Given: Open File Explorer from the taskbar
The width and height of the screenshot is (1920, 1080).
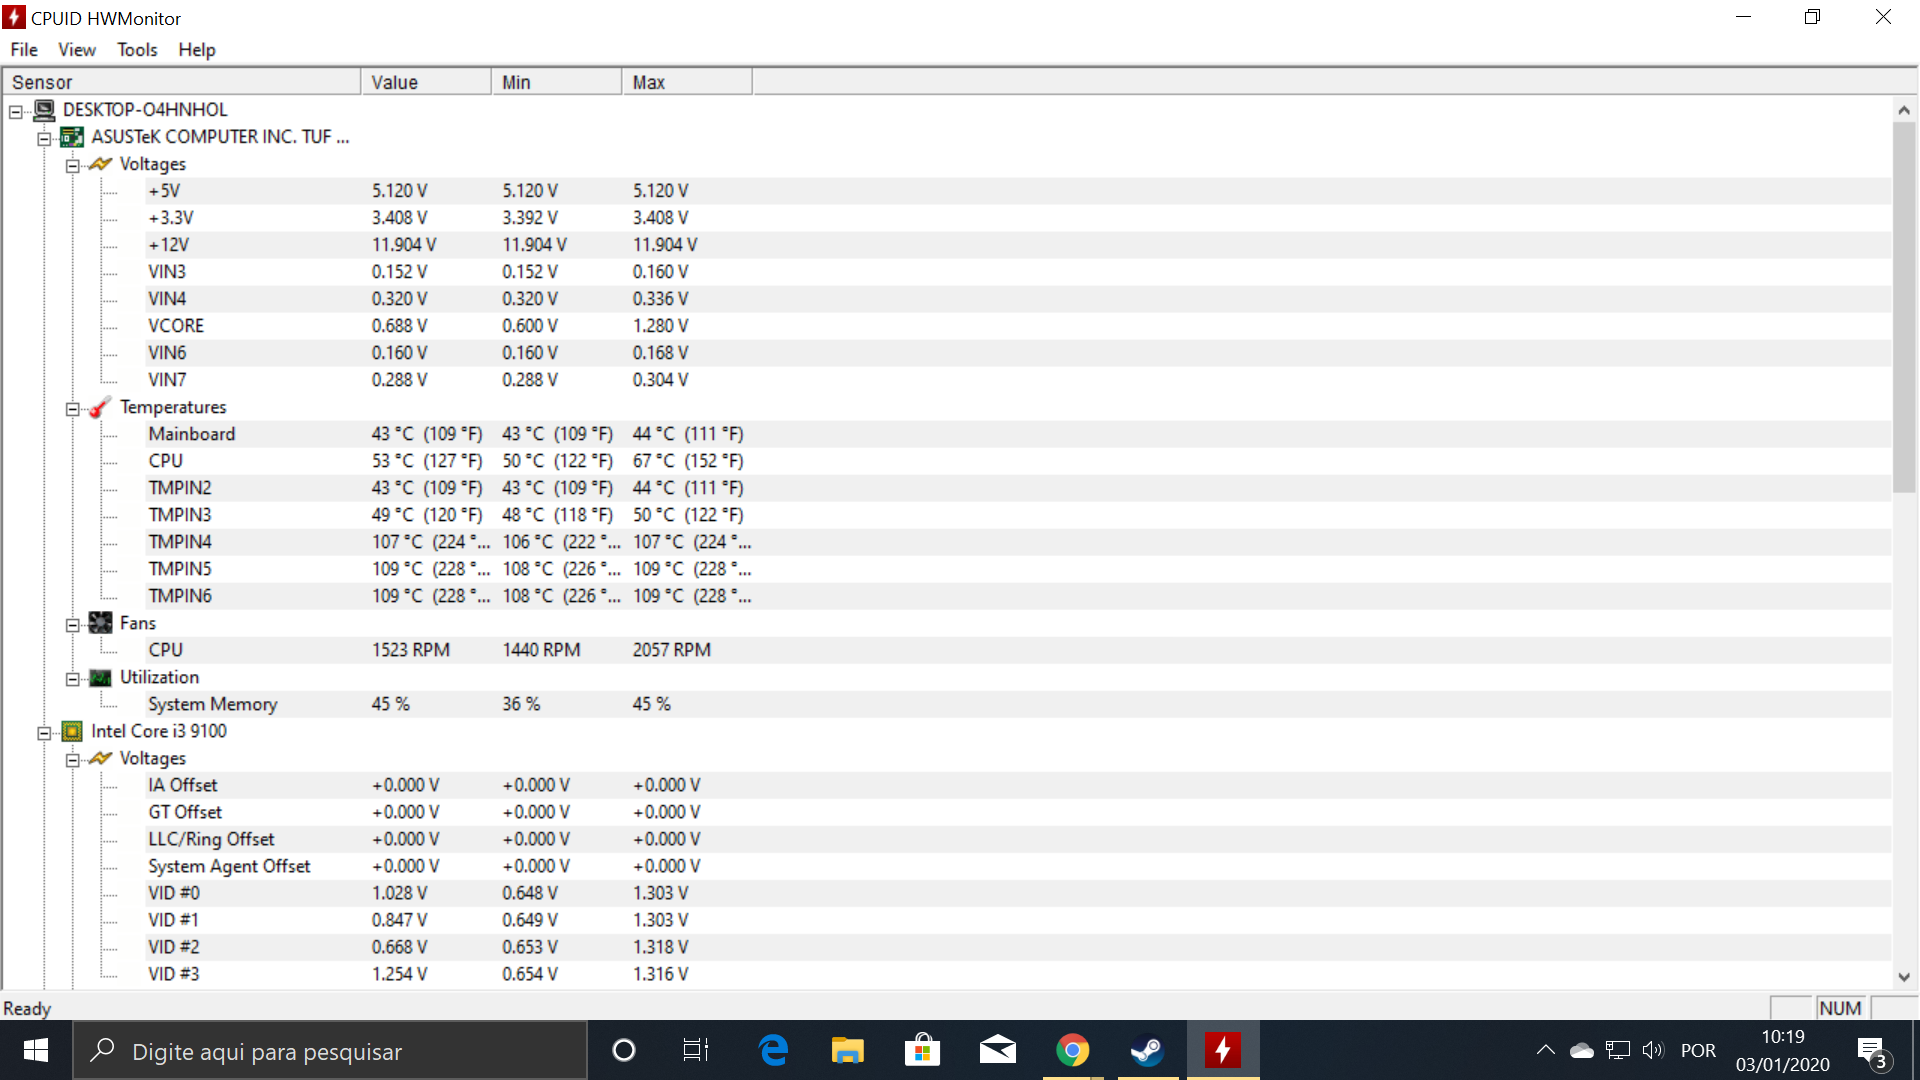Looking at the screenshot, I should [848, 1050].
